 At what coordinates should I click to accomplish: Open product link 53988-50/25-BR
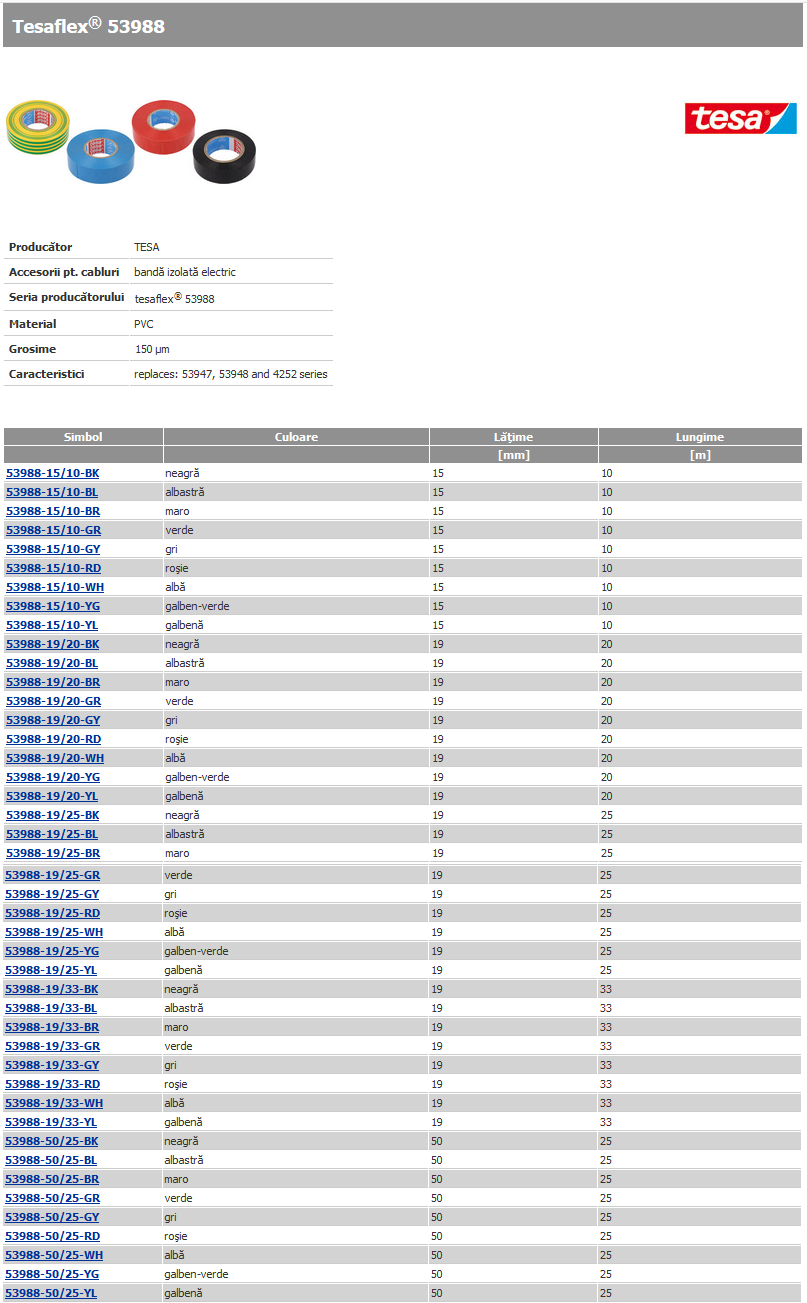(x=53, y=1179)
